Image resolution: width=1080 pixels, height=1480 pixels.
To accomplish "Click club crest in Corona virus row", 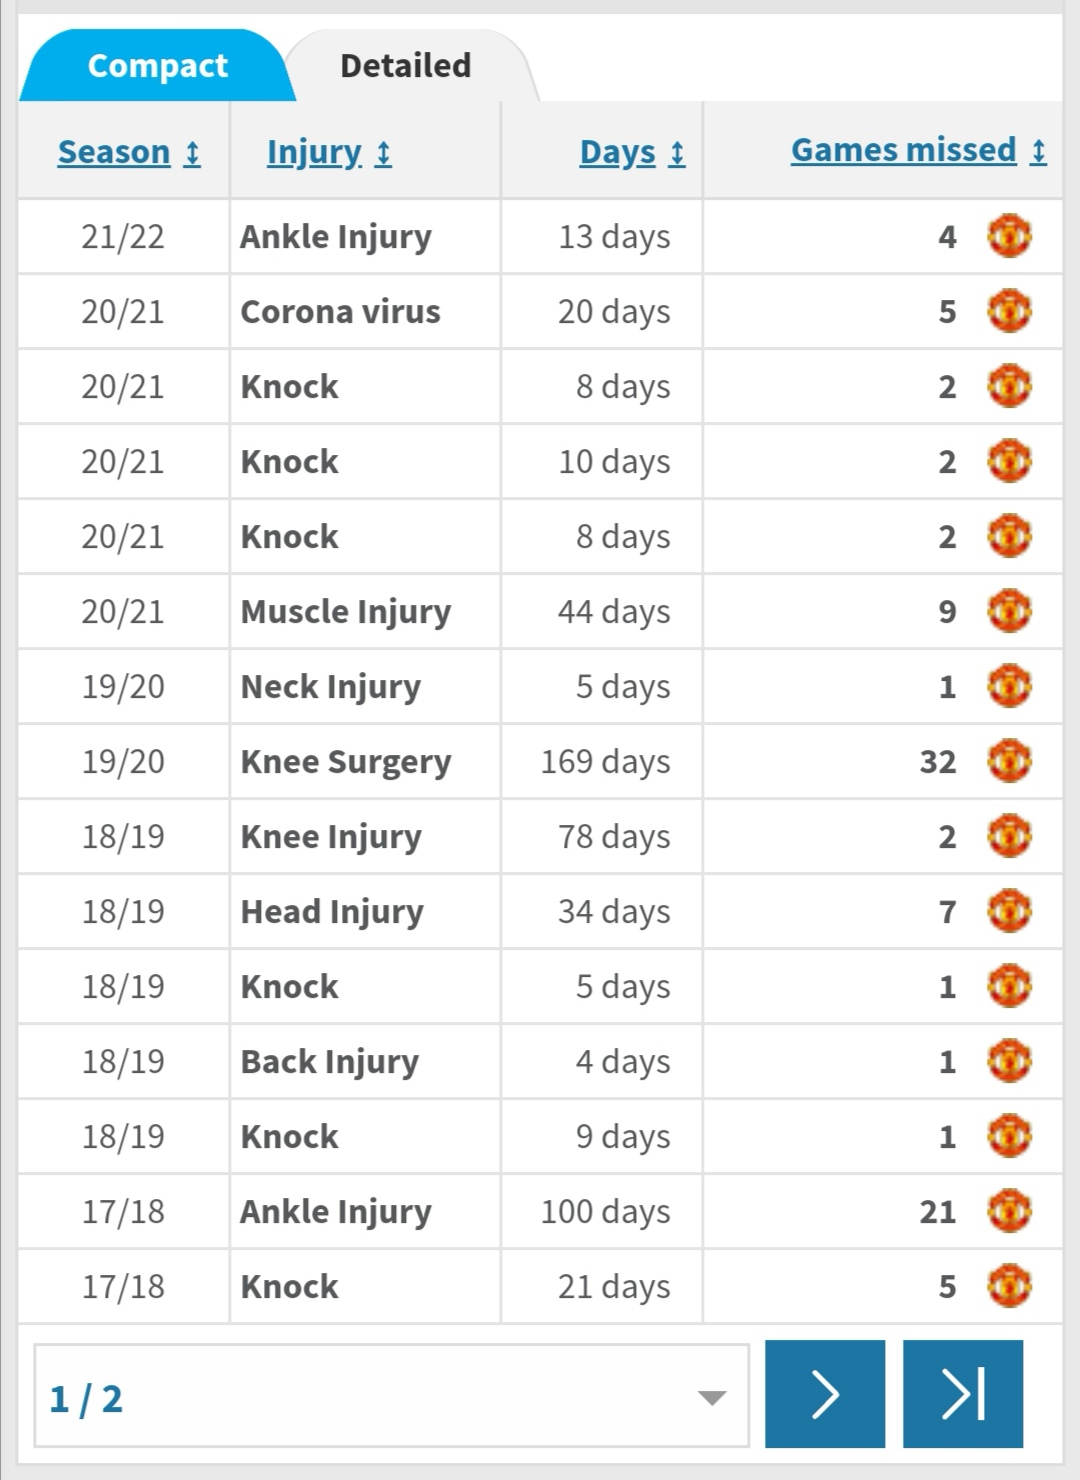I will click(x=1009, y=311).
